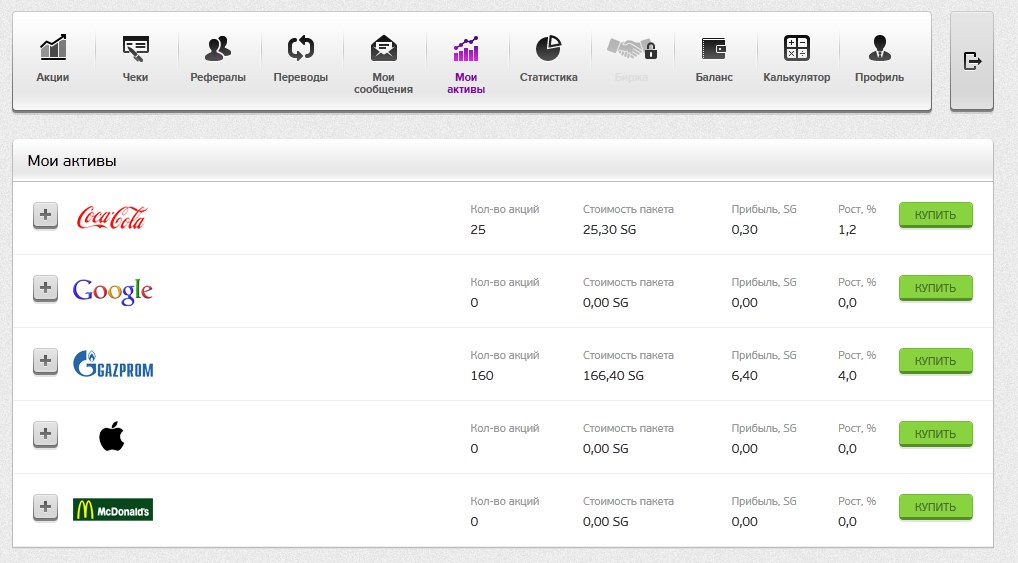This screenshot has height=563, width=1018.
Task: Buy McDonald's shares with Купить
Action: (x=936, y=507)
